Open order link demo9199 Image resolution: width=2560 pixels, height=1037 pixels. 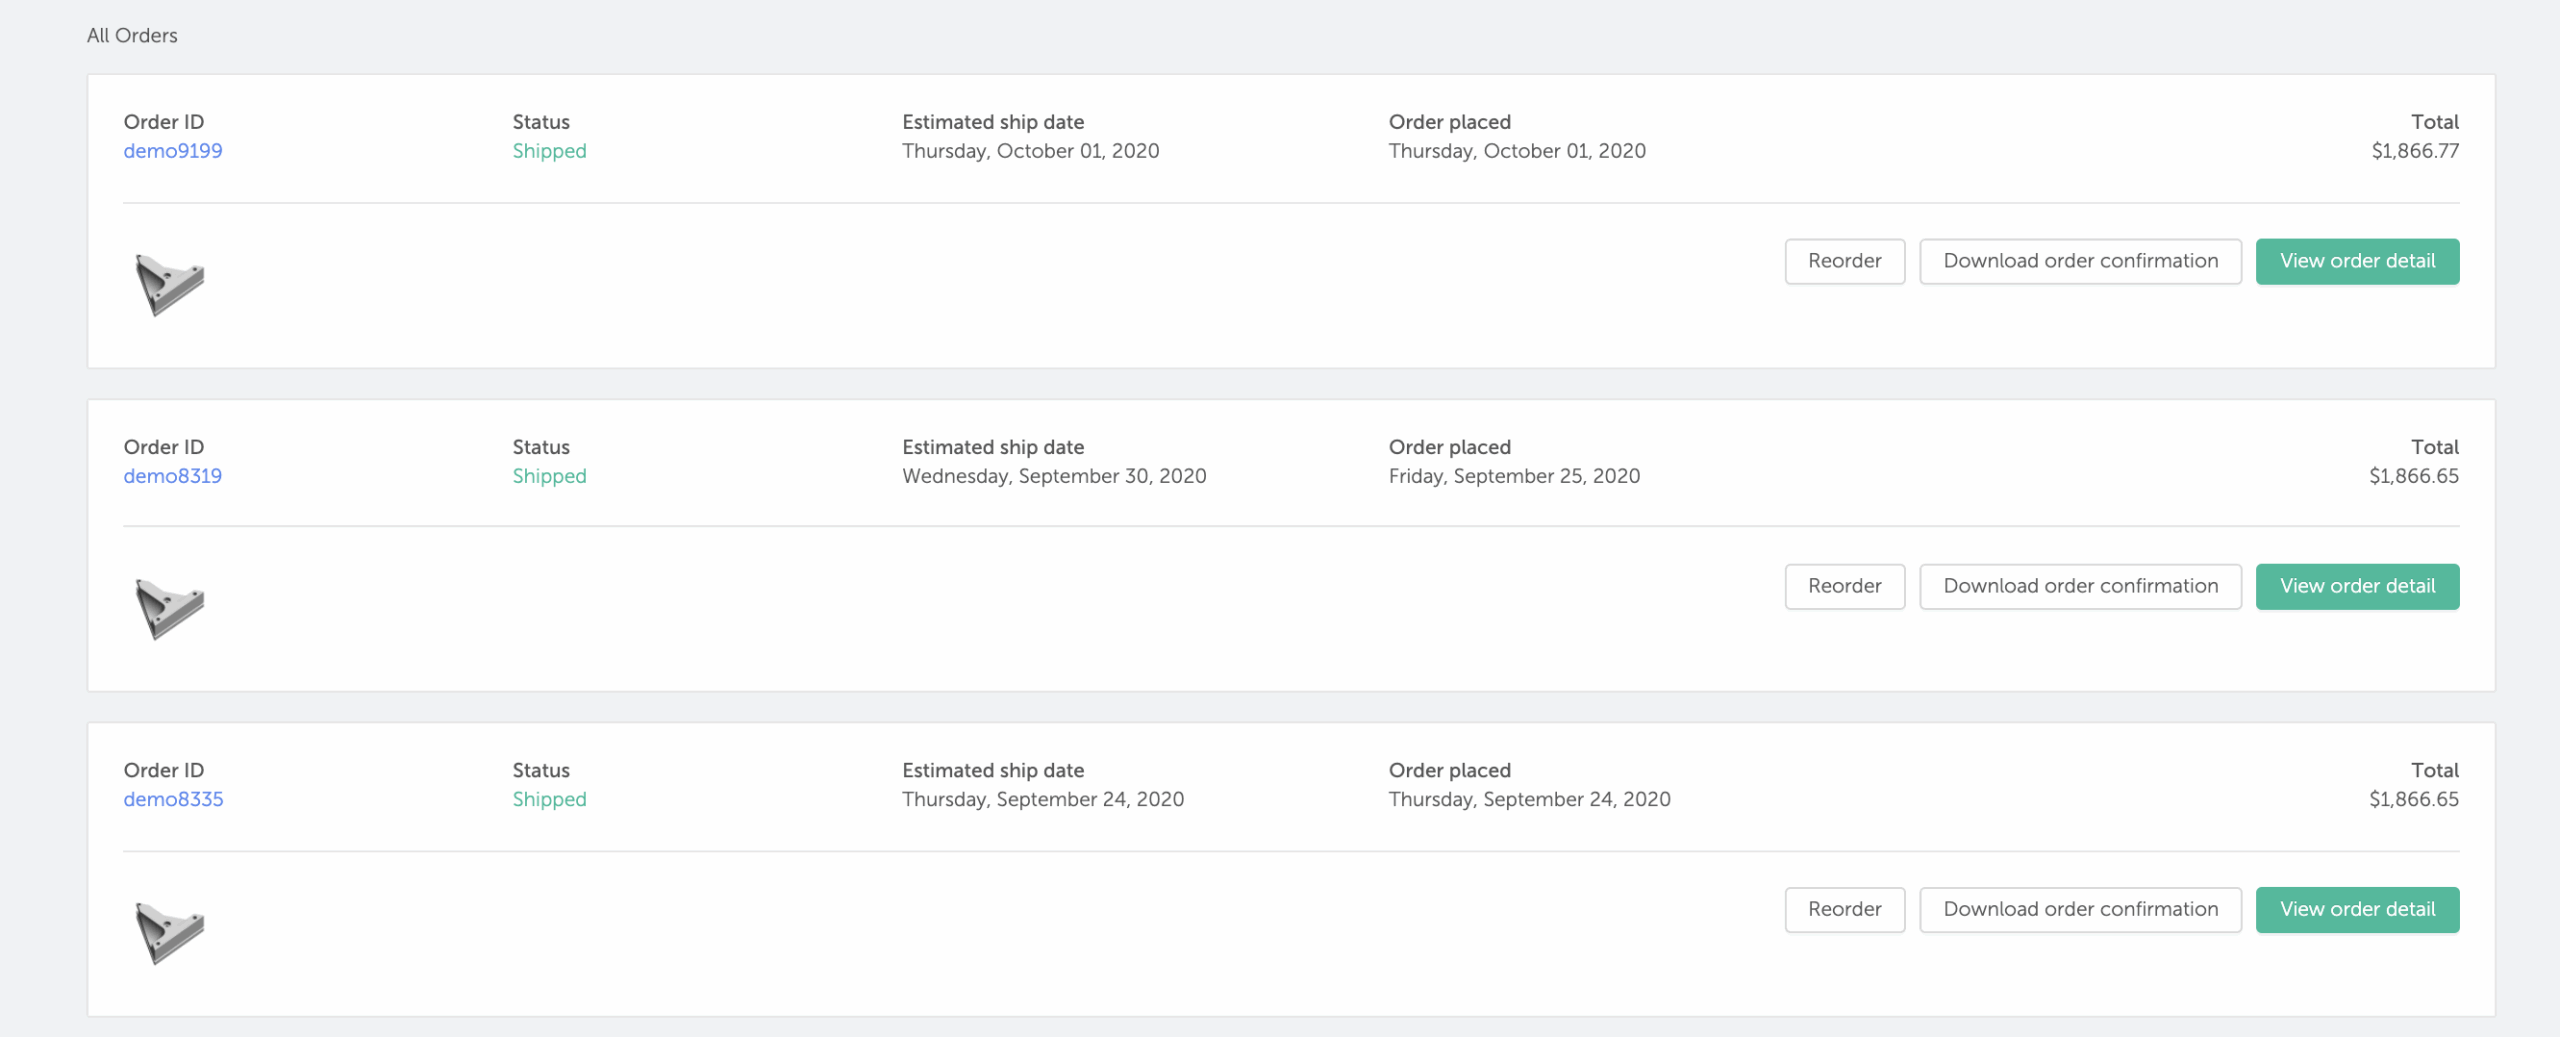click(x=173, y=151)
